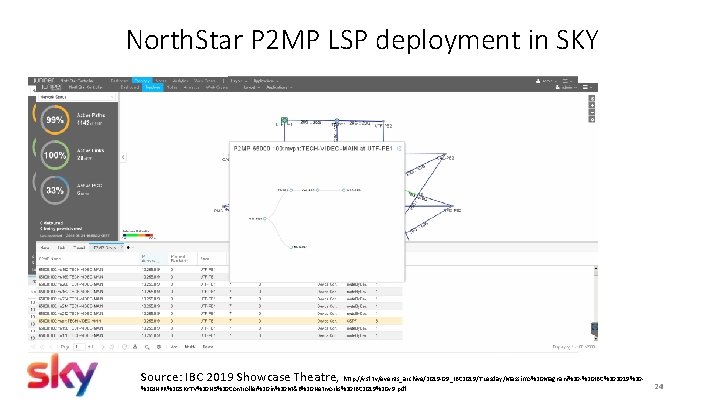Click the zoom out minus icon
Viewport: 720px width, 405px height.
coord(592,112)
